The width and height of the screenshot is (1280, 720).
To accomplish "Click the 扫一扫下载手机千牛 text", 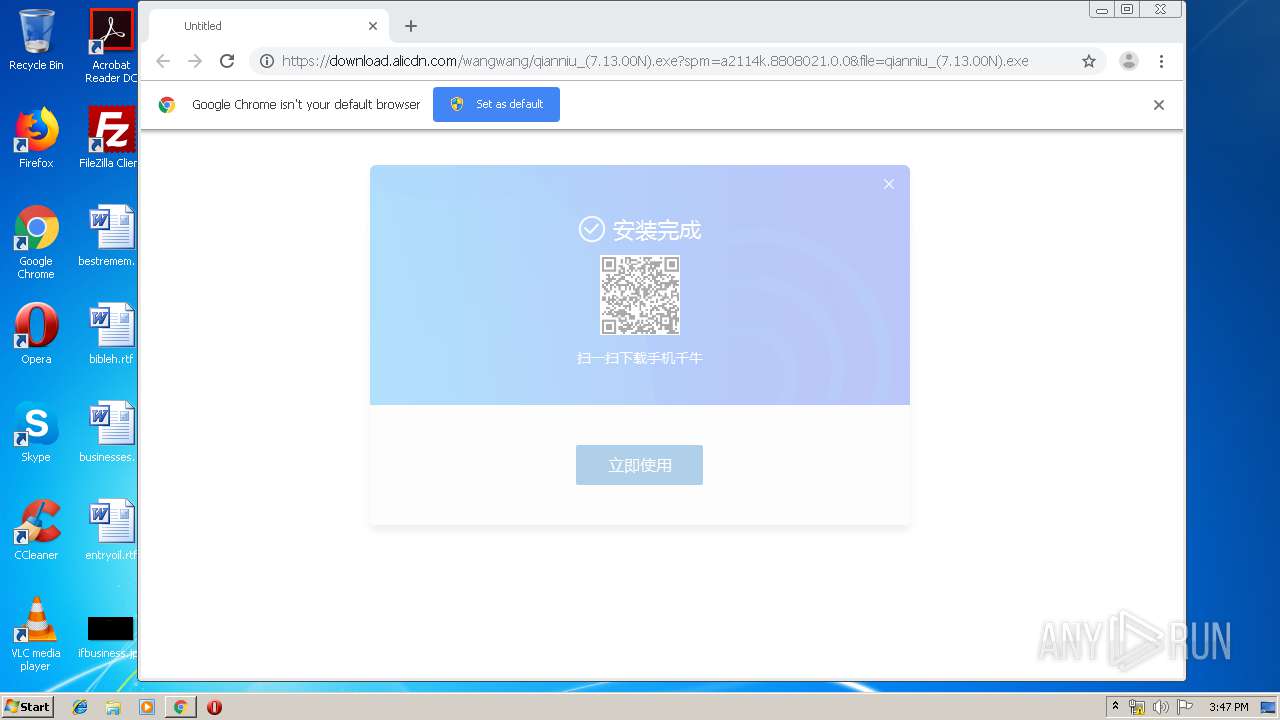I will [640, 358].
